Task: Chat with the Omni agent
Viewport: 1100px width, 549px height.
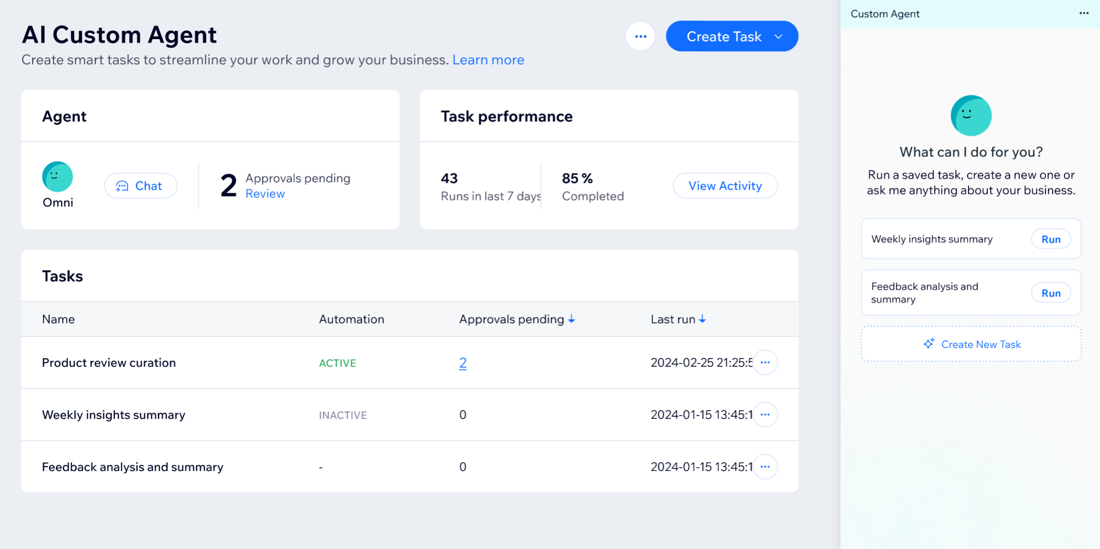Action: tap(140, 186)
